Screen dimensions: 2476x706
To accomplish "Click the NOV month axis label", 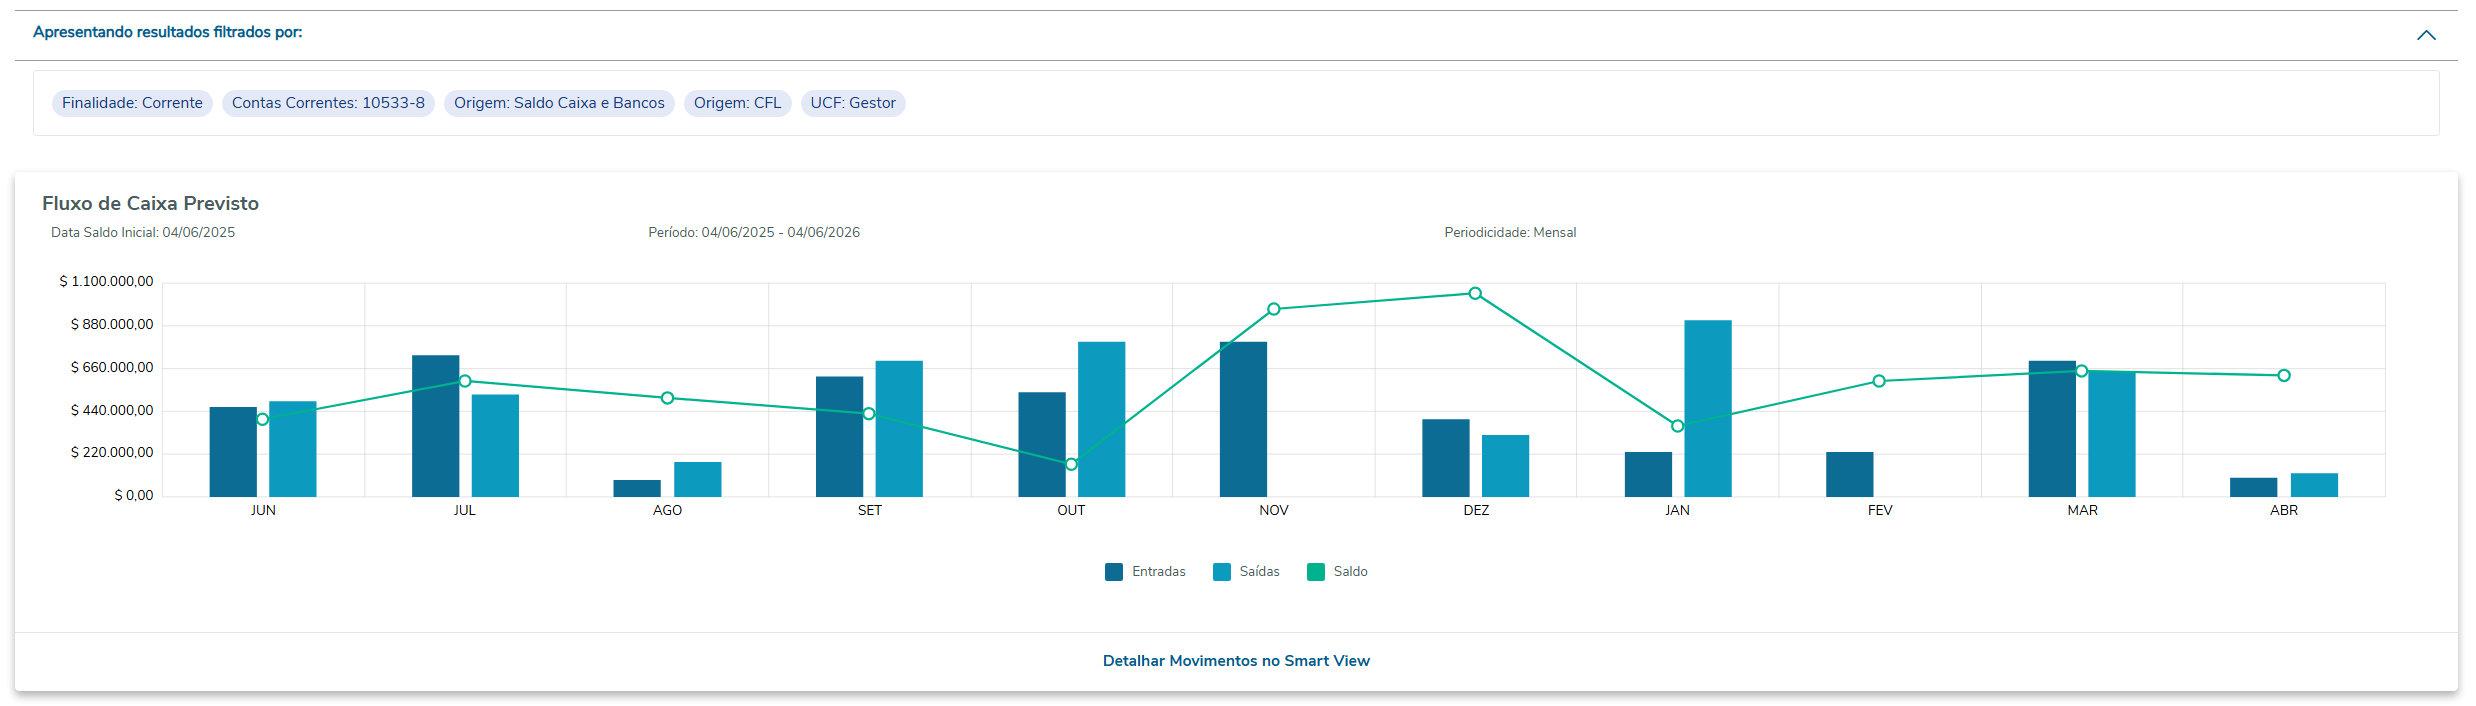I will [x=1274, y=511].
